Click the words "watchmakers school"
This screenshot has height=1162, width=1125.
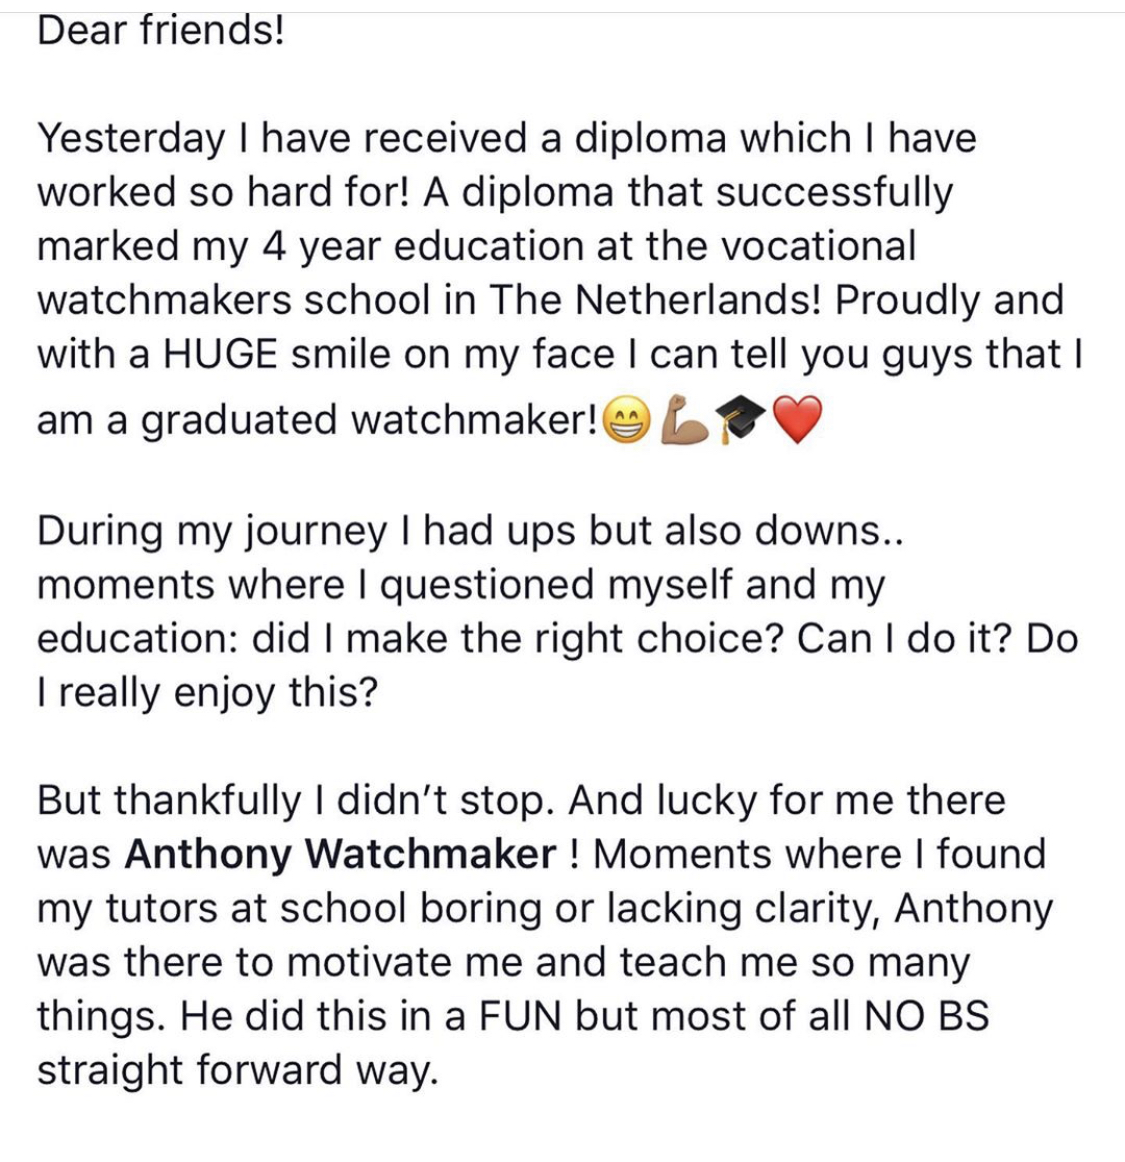tap(234, 299)
